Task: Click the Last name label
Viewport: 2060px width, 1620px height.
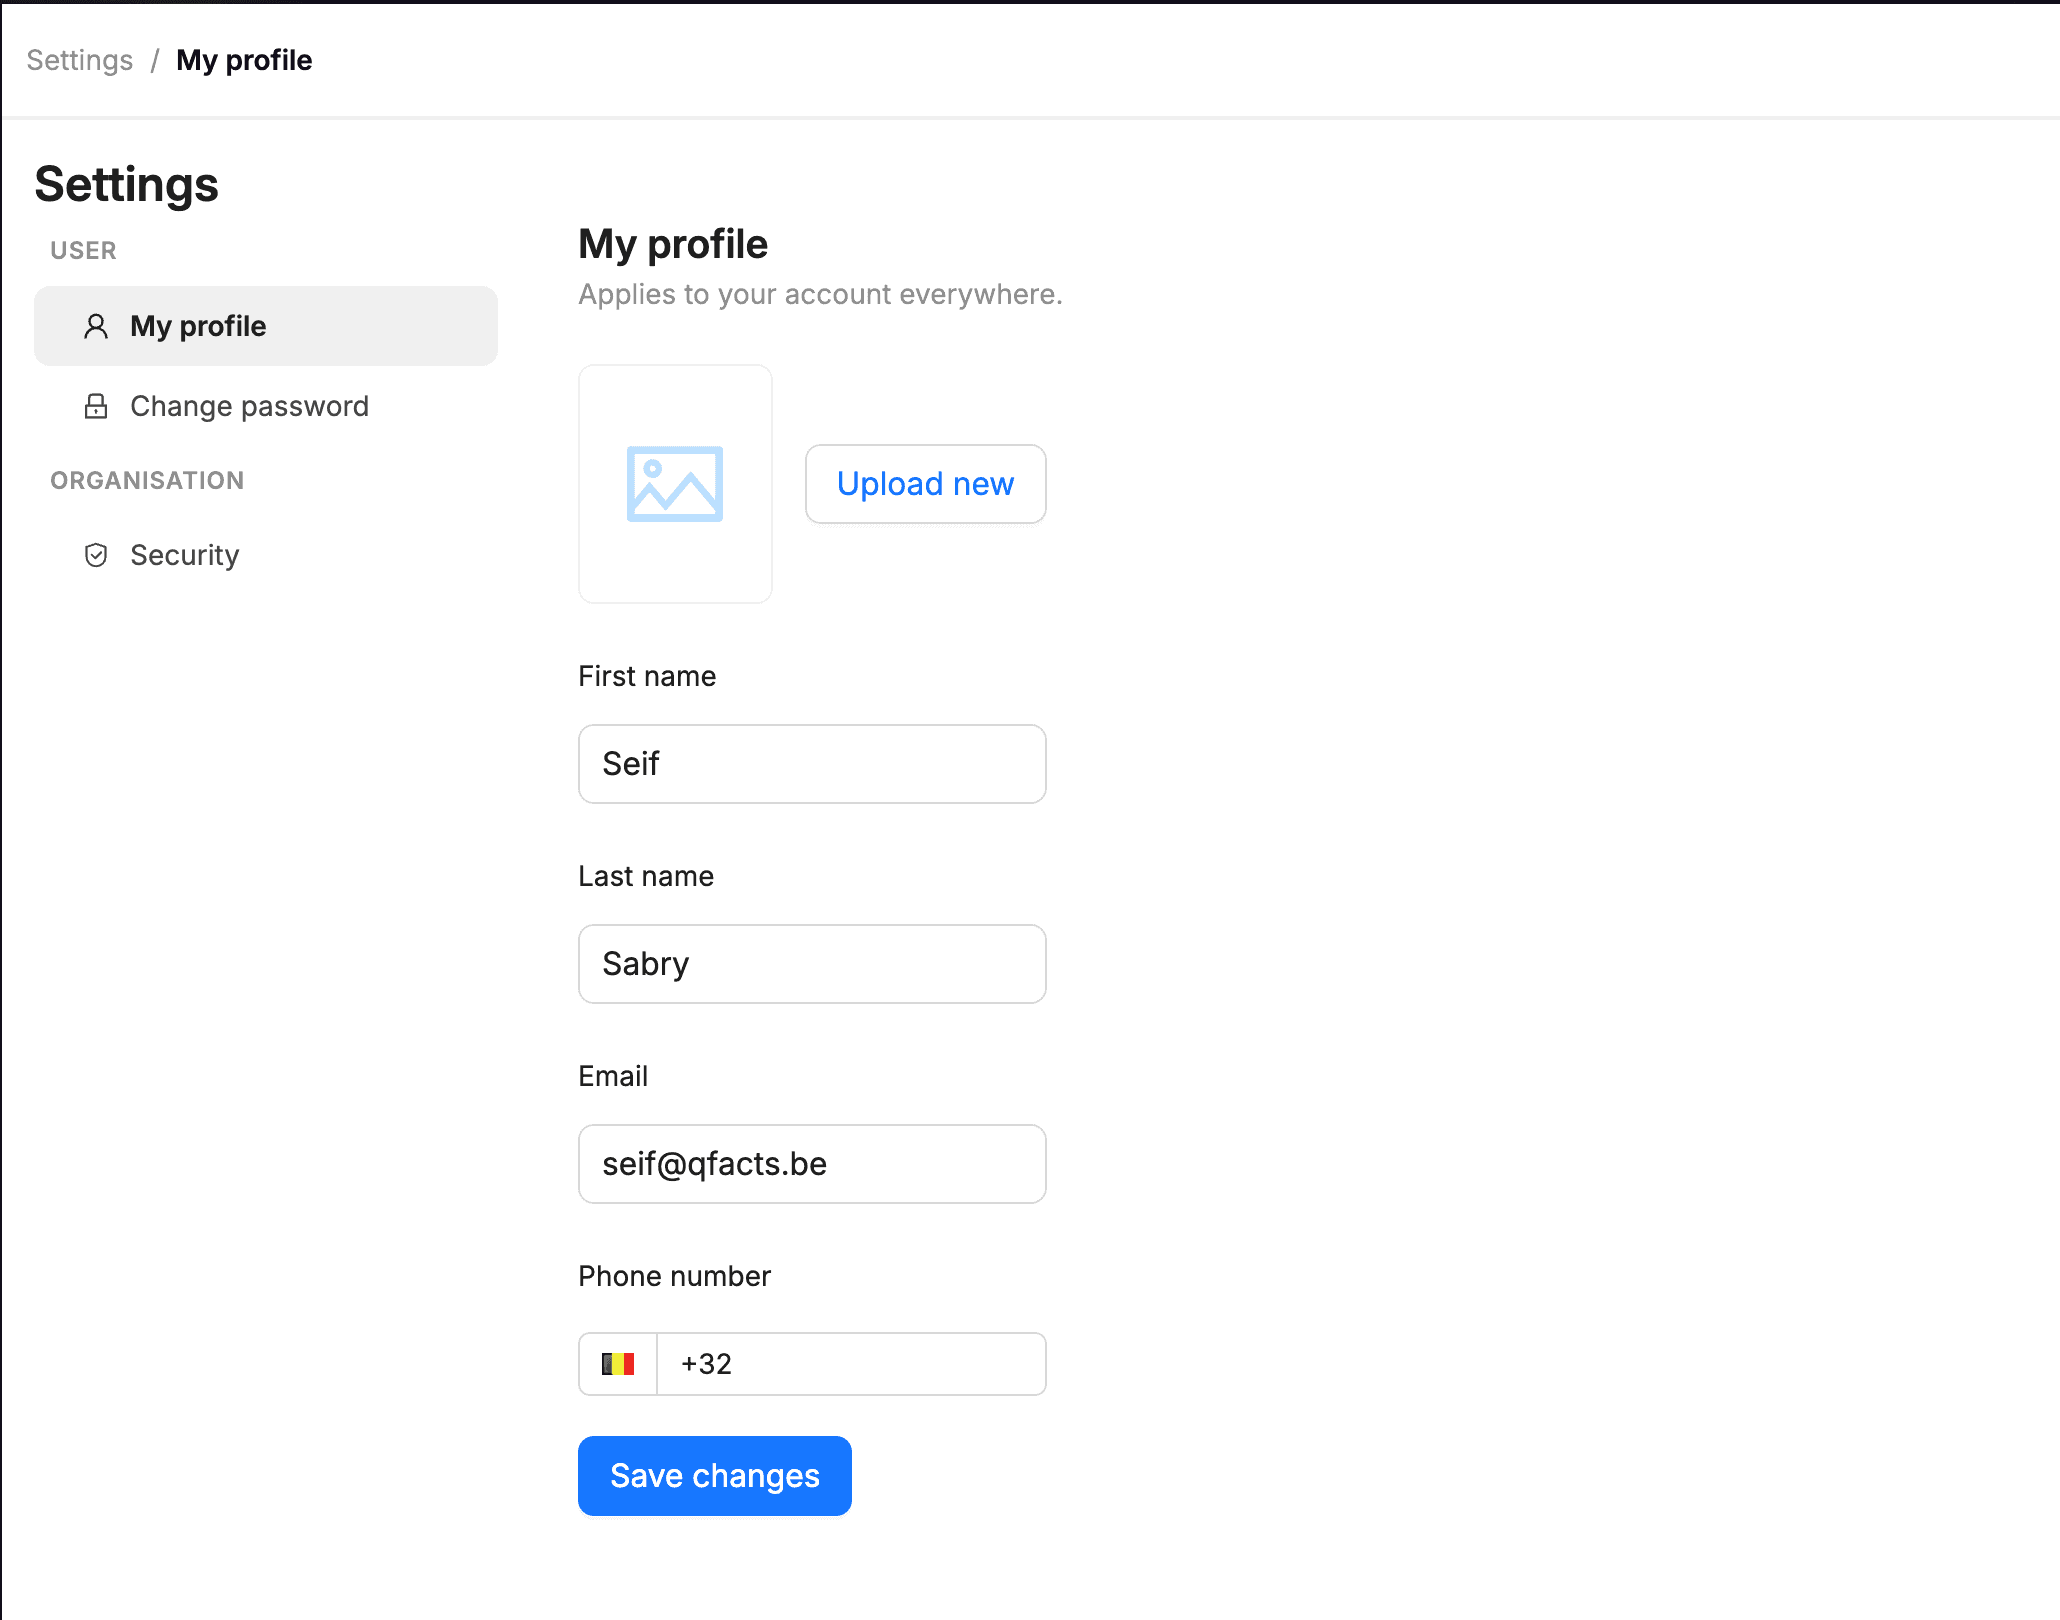Action: click(646, 876)
